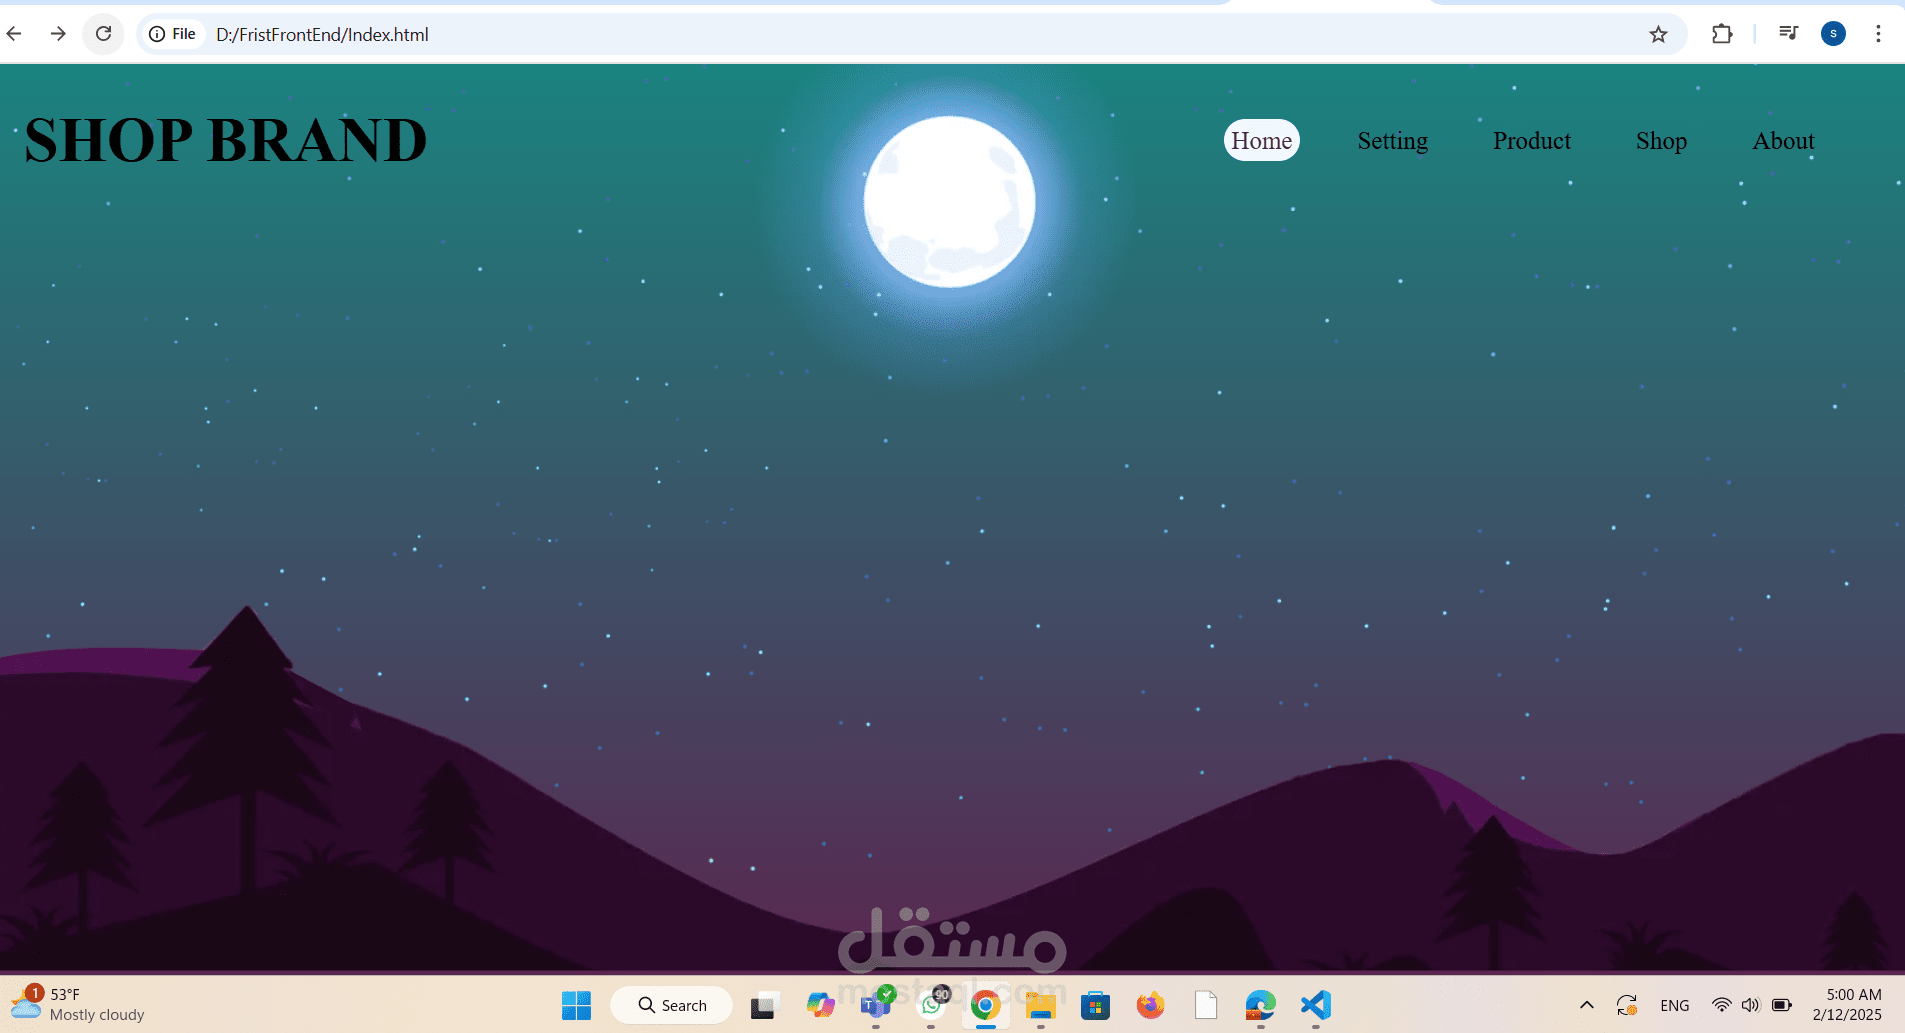Open the volume speaker icon
The image size is (1905, 1033).
coord(1750,1005)
